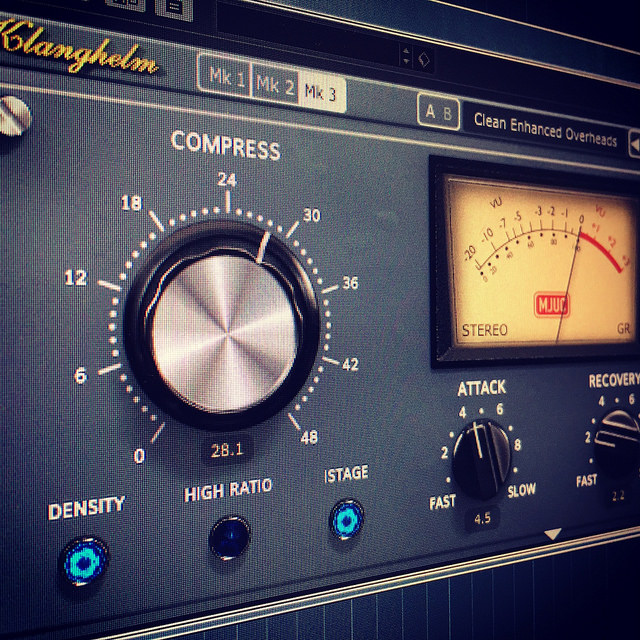The height and width of the screenshot is (640, 640).
Task: Toggle the HIGH RATIO switch
Action: (x=229, y=538)
